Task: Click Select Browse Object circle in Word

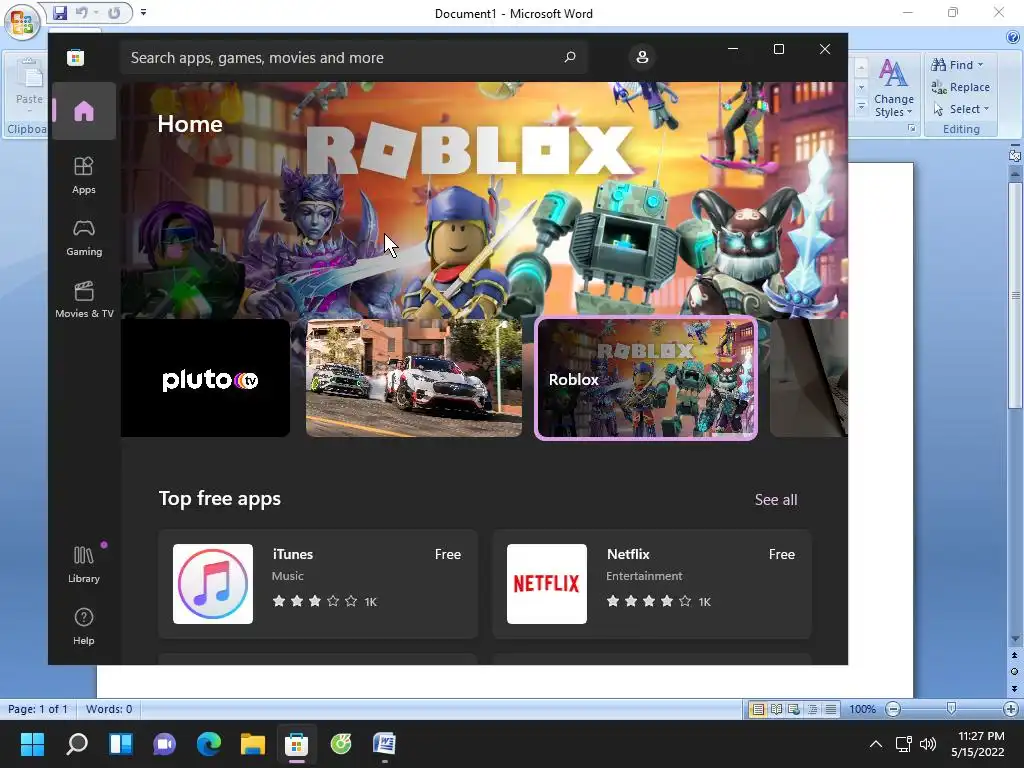Action: point(1014,671)
